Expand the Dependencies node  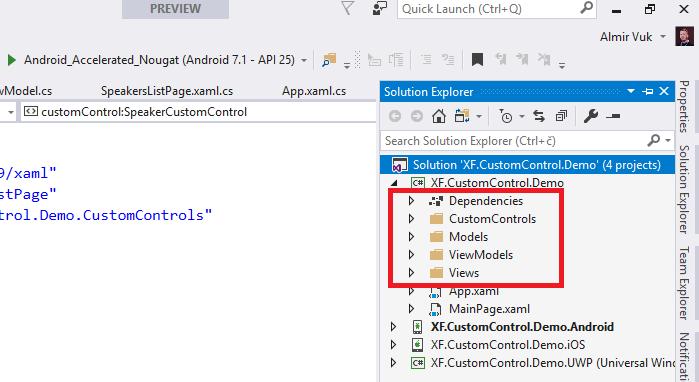[411, 201]
